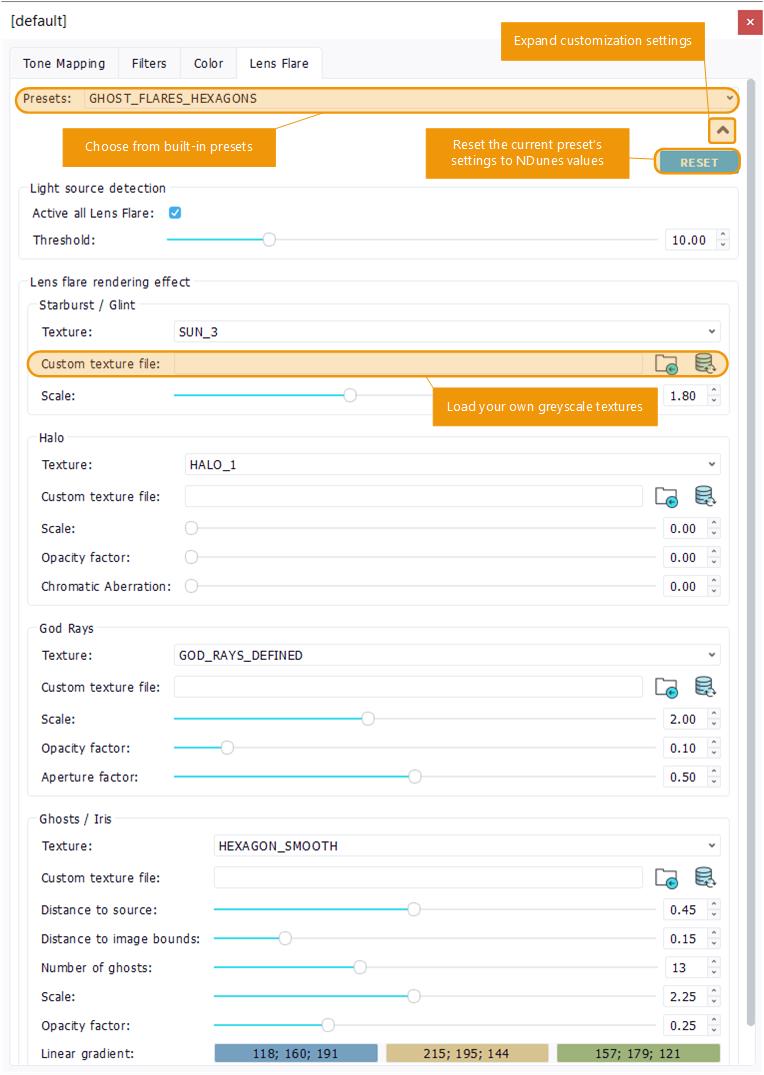Pick the blue linear gradient color swatch

[x=296, y=1054]
